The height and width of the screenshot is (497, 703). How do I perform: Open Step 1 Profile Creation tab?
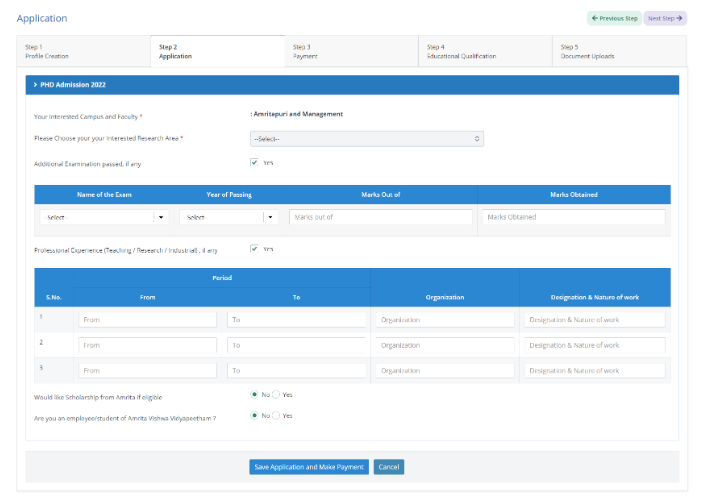tap(84, 51)
